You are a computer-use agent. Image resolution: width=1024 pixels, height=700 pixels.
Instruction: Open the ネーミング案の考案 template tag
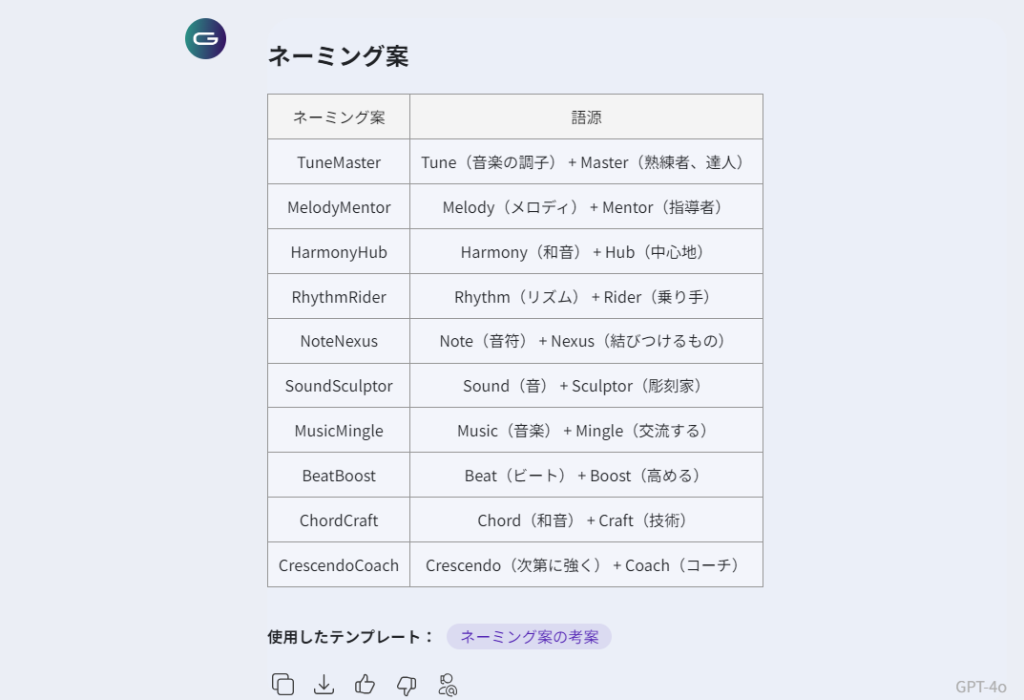tap(529, 637)
